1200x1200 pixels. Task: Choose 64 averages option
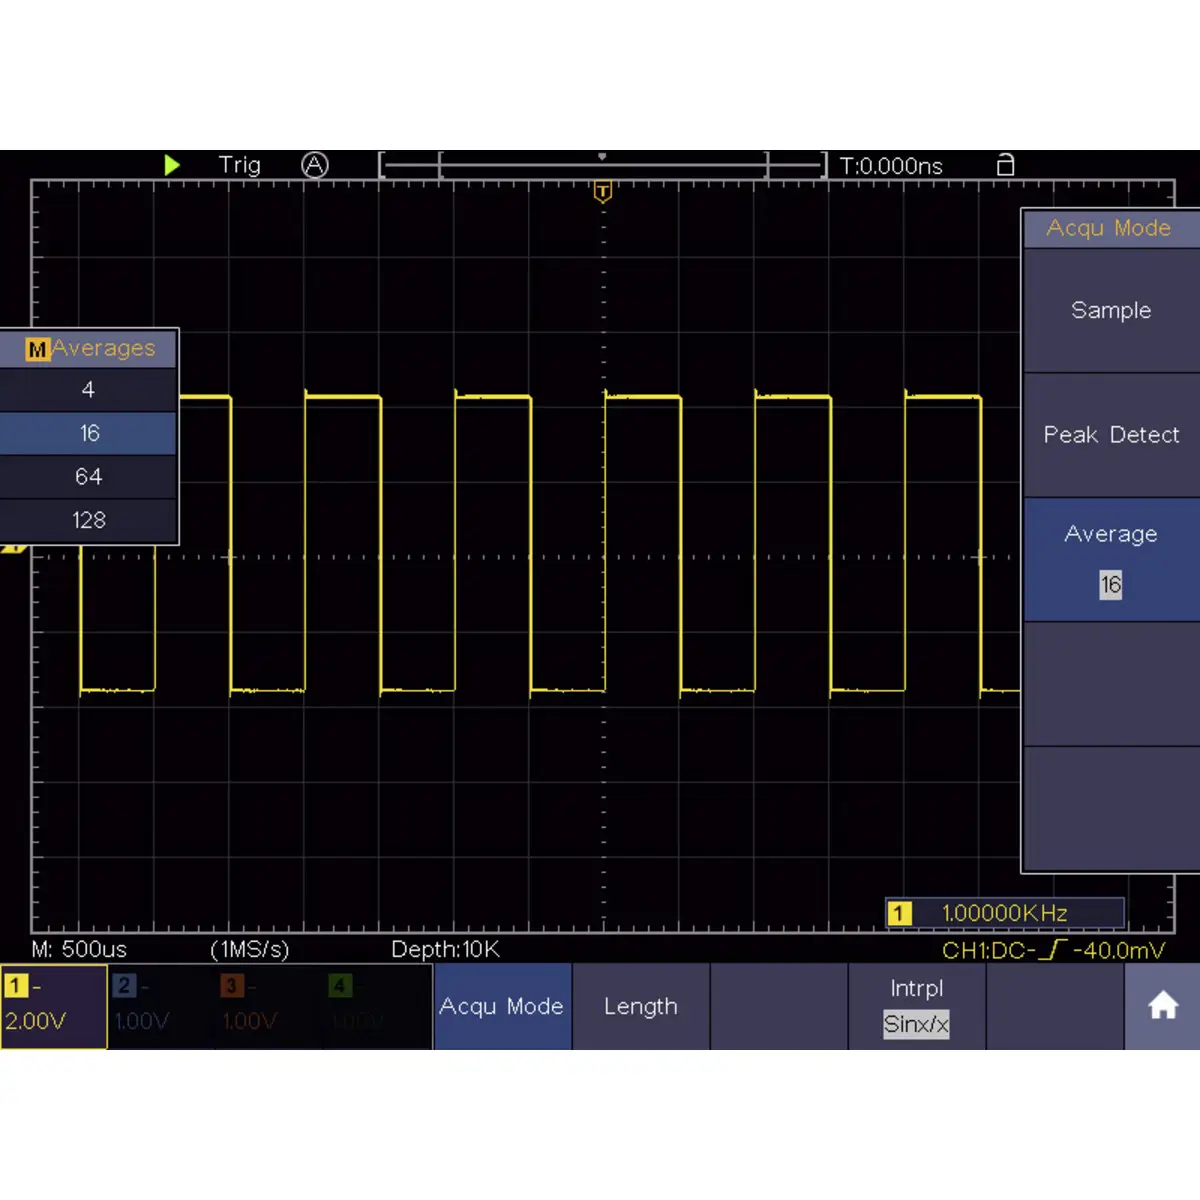pos(88,477)
